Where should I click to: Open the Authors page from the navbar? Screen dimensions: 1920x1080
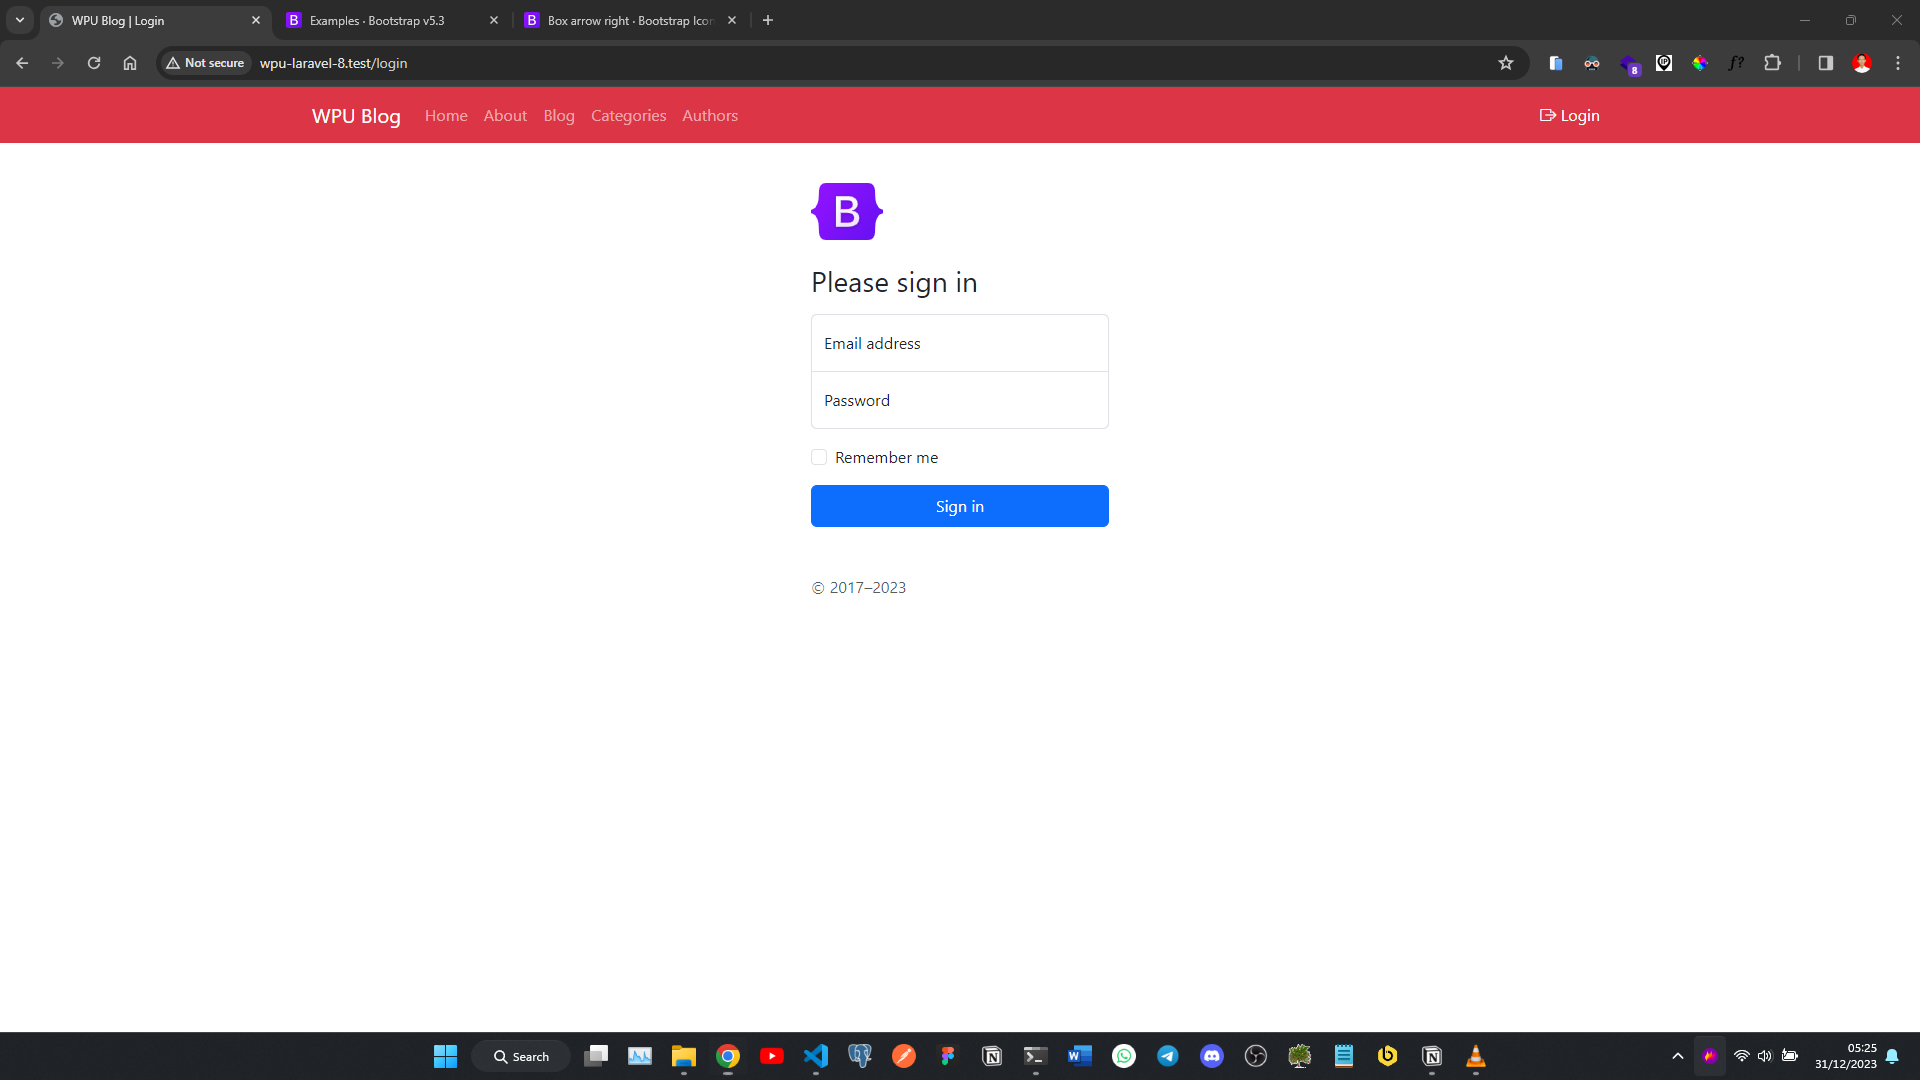coord(710,115)
